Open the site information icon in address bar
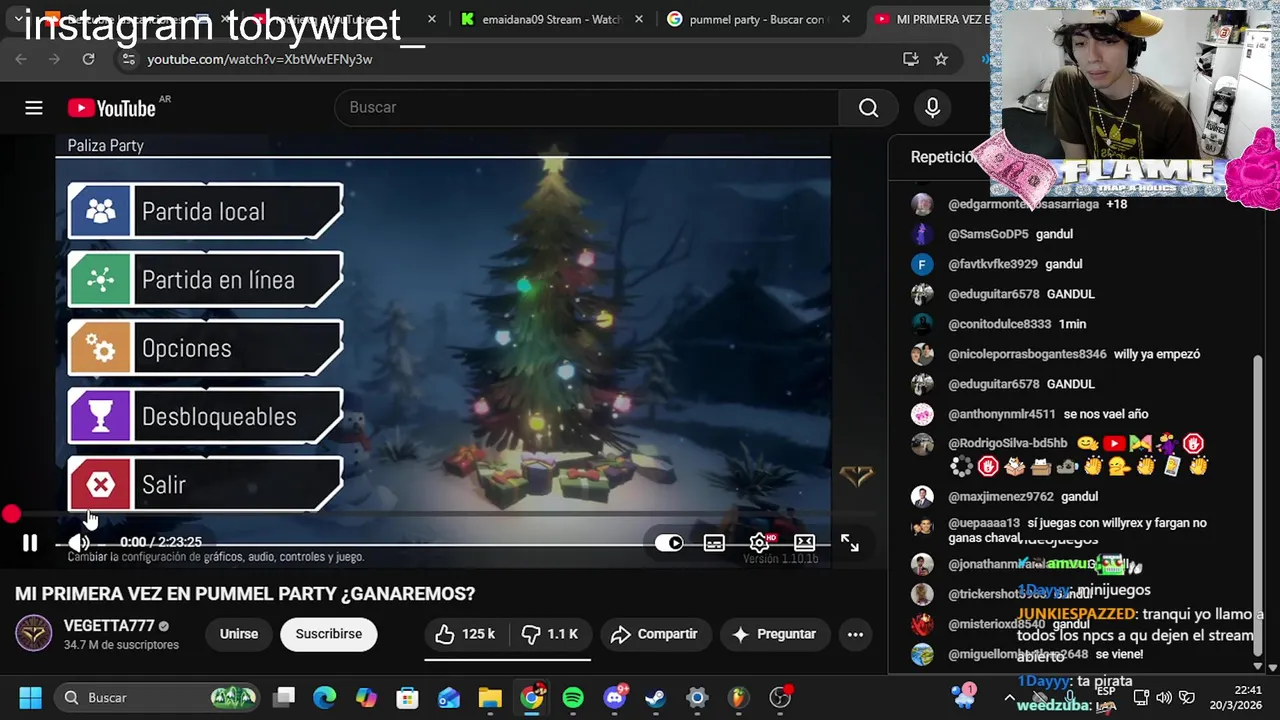This screenshot has height=720, width=1280. (127, 59)
